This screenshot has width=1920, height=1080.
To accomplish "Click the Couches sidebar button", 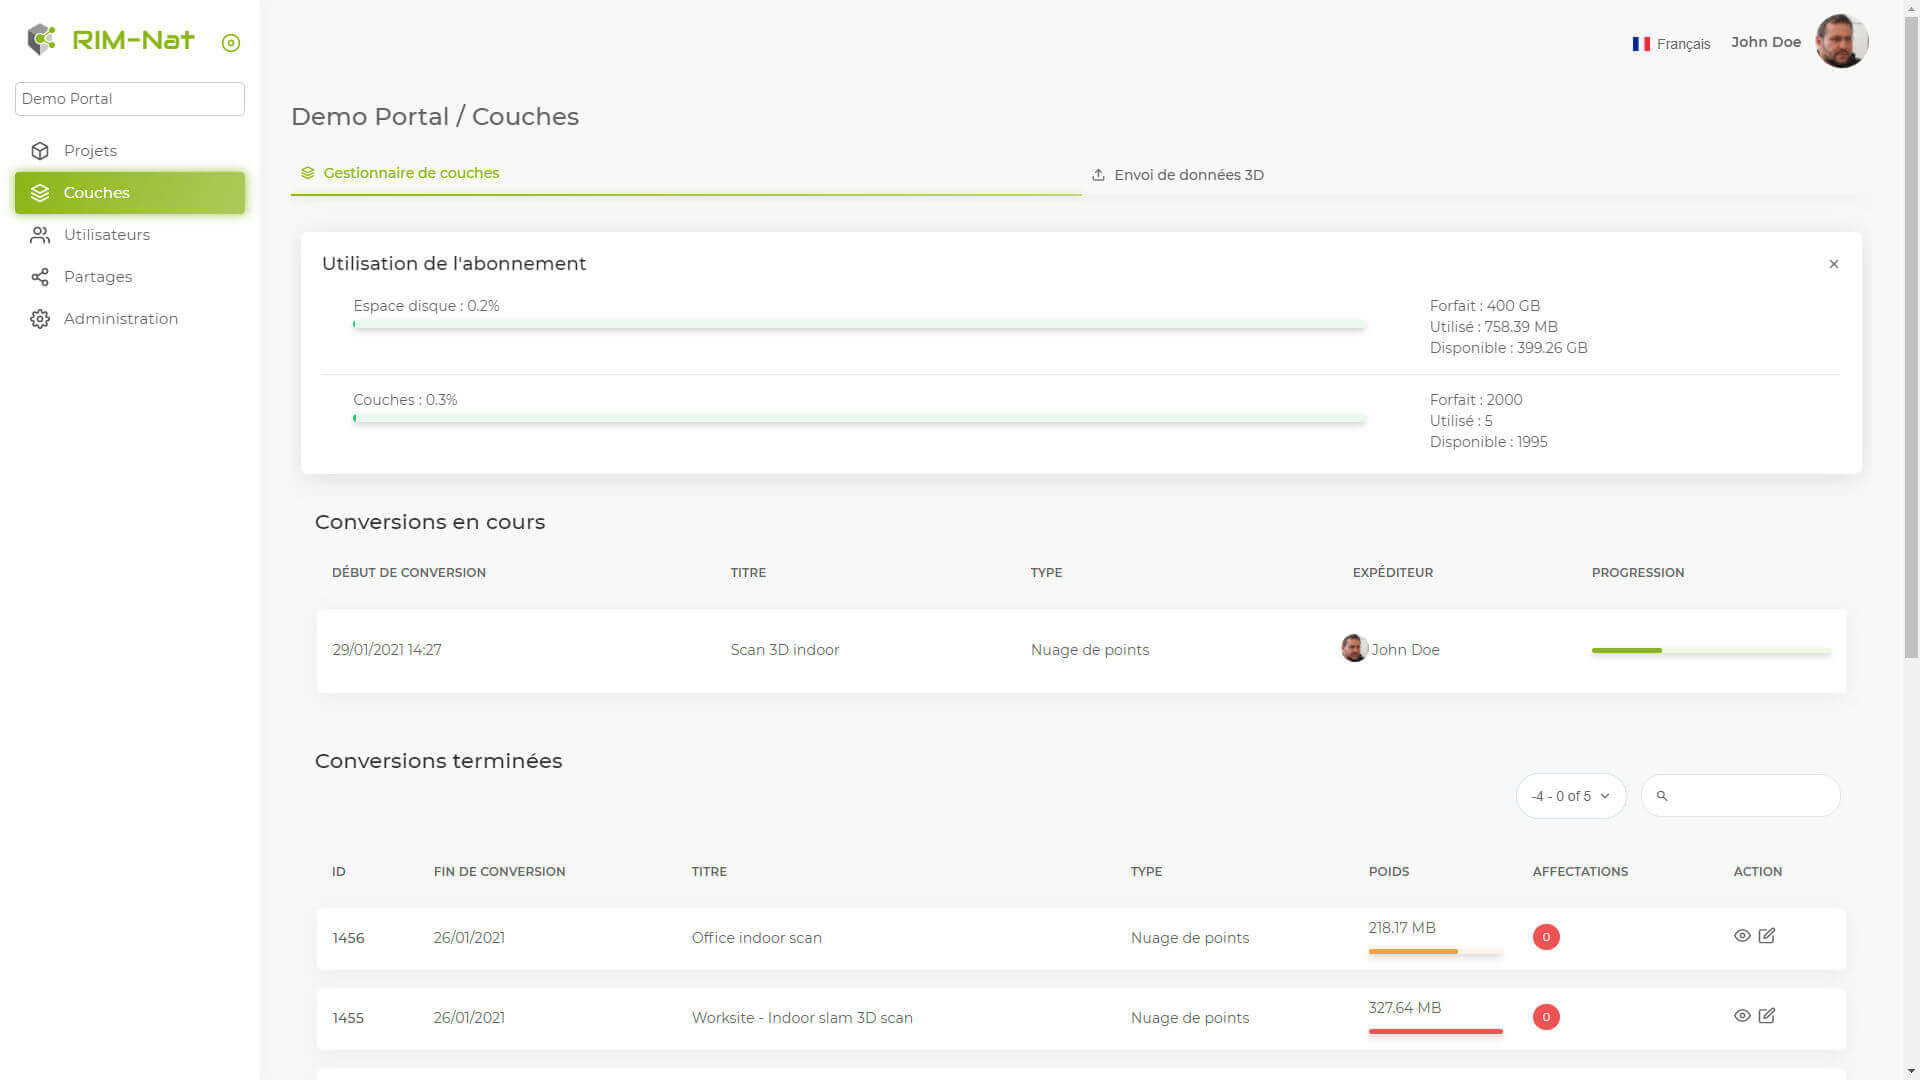I will pyautogui.click(x=130, y=193).
